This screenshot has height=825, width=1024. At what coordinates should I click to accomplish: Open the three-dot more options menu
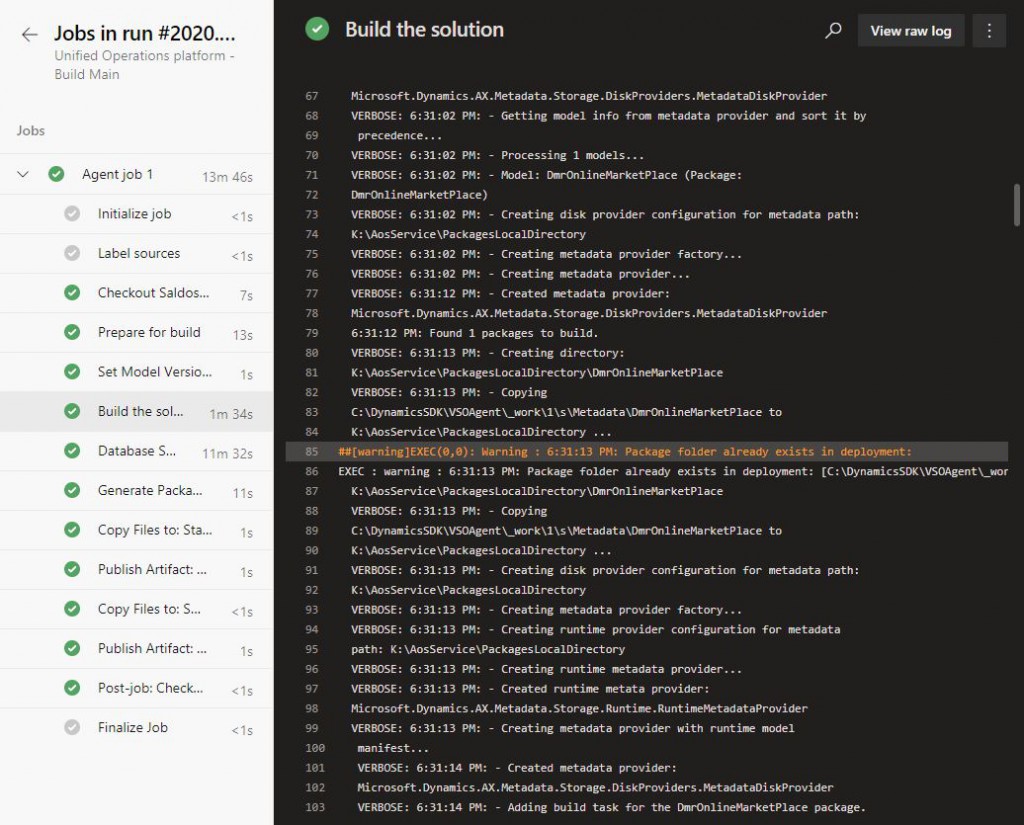pos(989,31)
